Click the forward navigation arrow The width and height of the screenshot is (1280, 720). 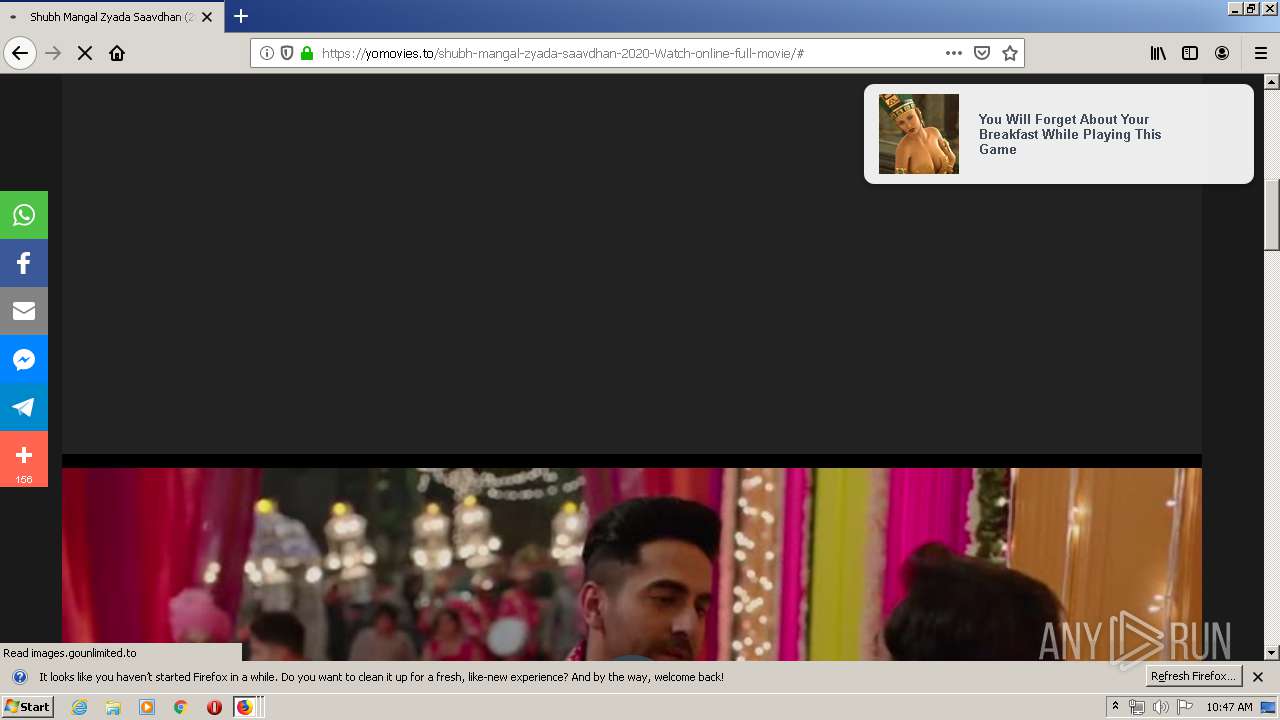pyautogui.click(x=53, y=53)
